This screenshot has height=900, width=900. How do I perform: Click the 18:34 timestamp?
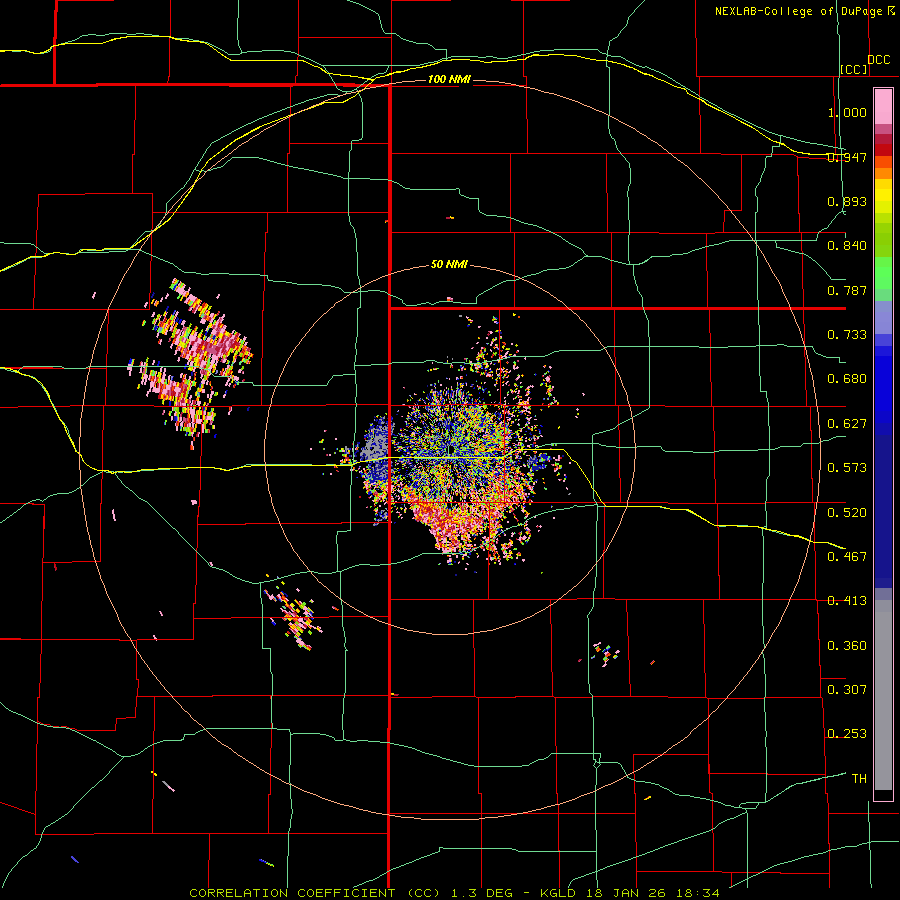[x=700, y=893]
